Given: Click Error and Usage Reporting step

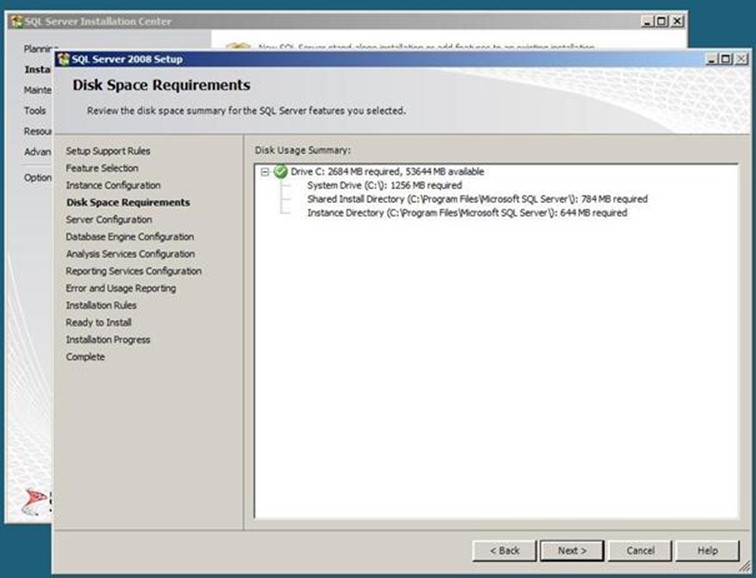Looking at the screenshot, I should (x=121, y=288).
